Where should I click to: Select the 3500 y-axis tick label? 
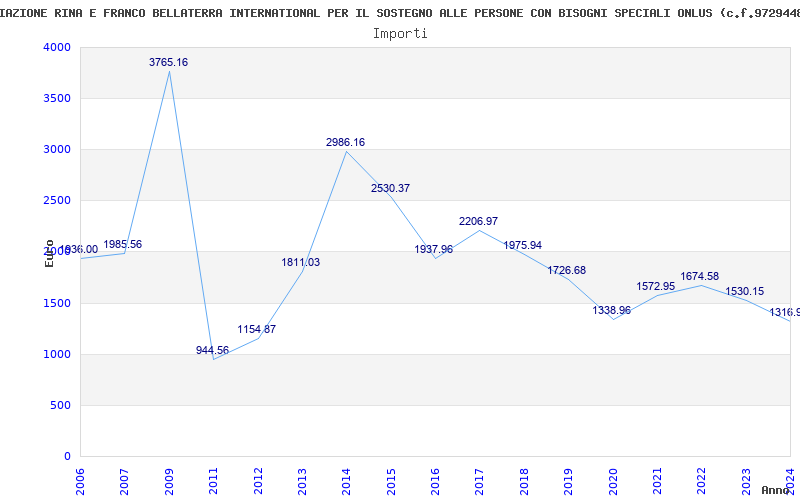pyautogui.click(x=57, y=98)
